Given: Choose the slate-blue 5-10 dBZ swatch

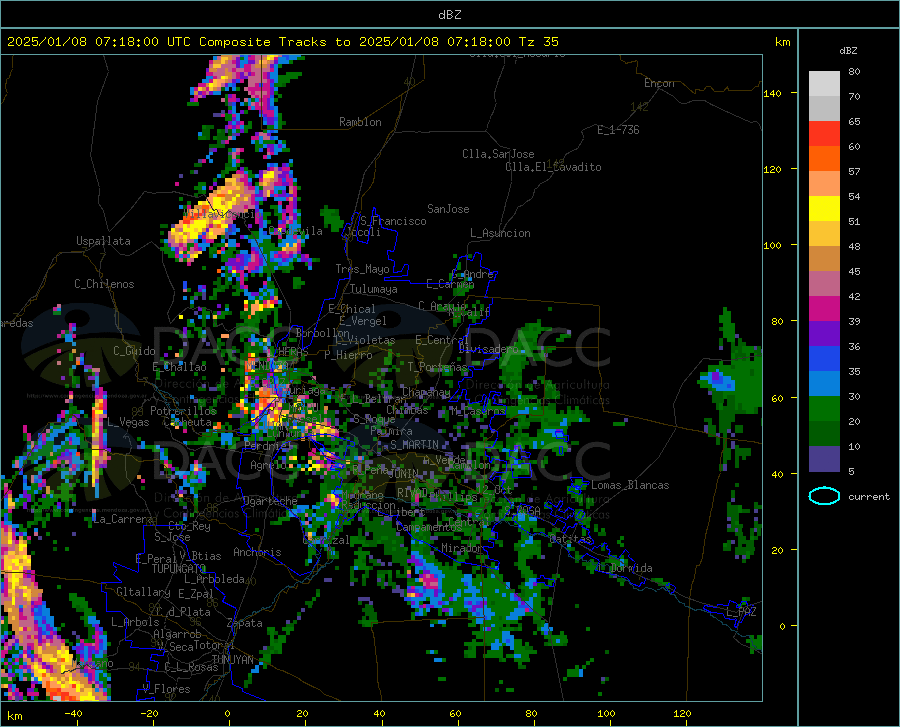Looking at the screenshot, I should (824, 459).
